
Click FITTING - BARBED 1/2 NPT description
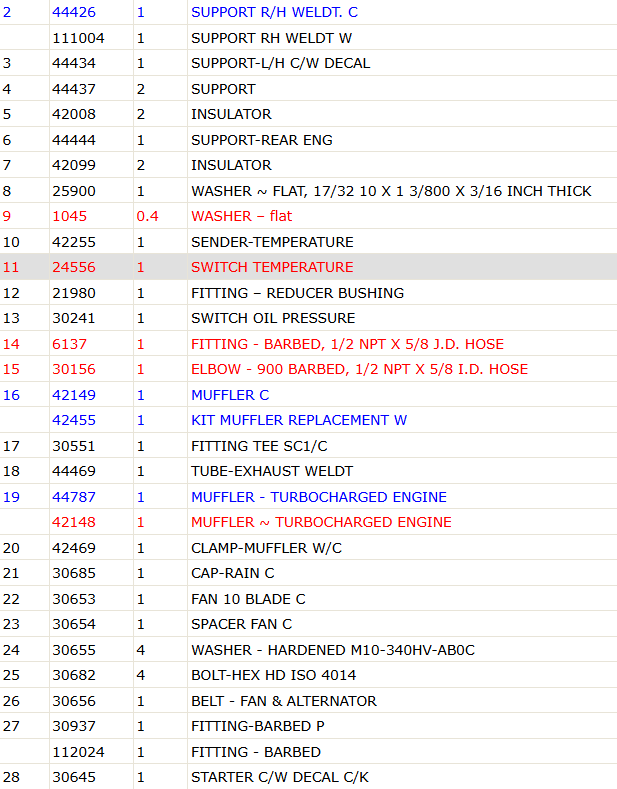(347, 344)
